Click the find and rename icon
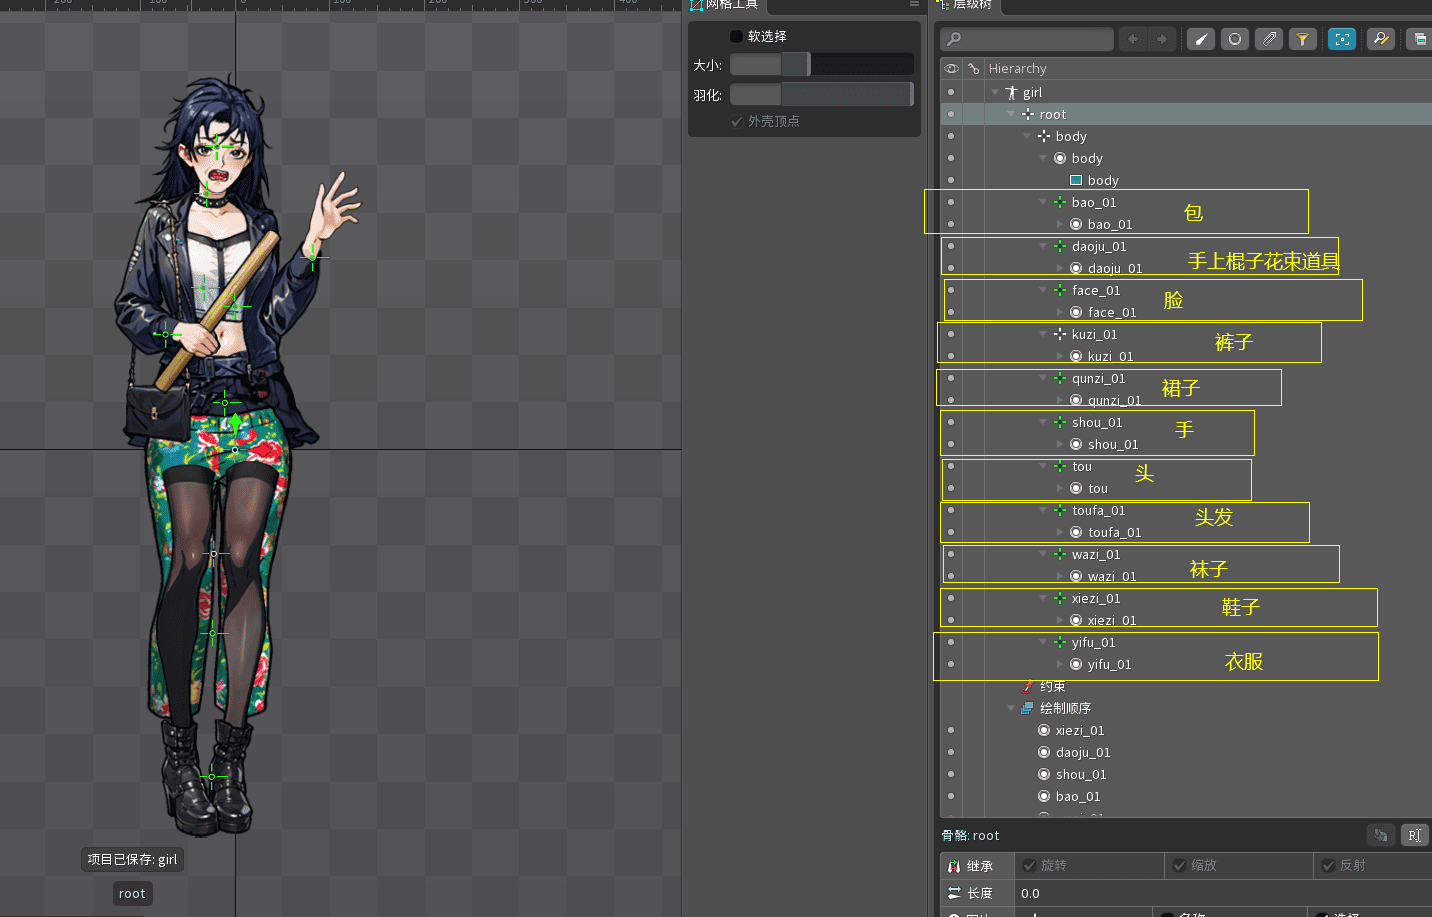 pos(1381,39)
